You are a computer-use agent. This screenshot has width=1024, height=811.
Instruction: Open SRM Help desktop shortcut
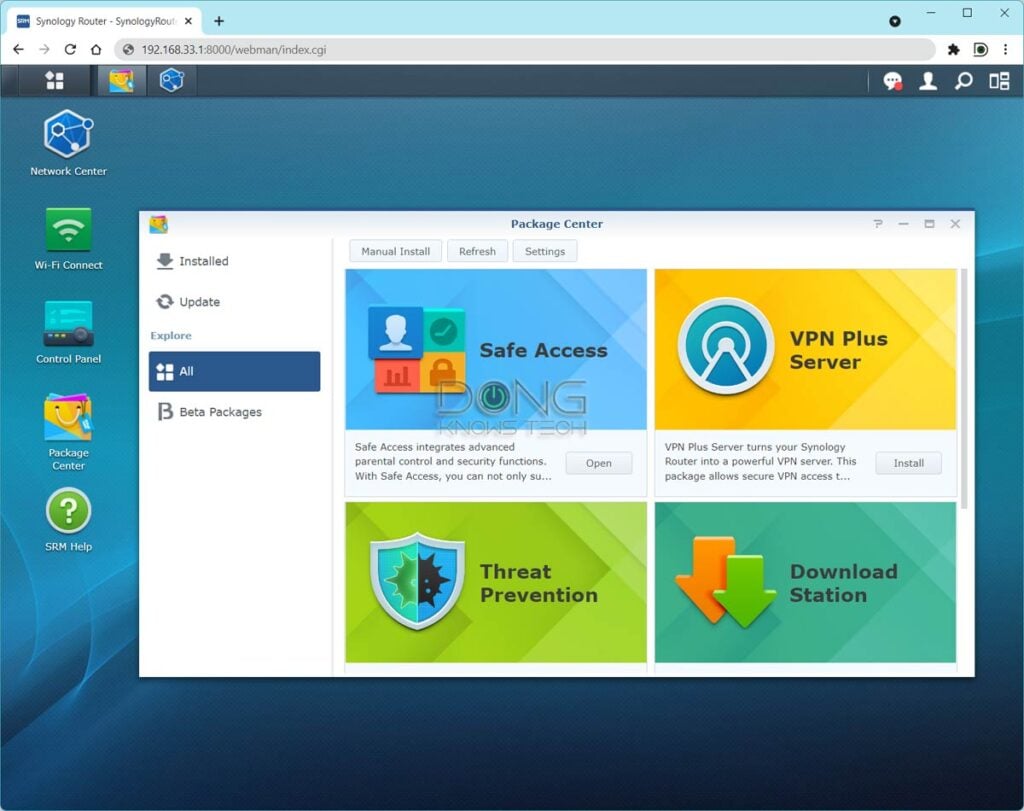(69, 520)
